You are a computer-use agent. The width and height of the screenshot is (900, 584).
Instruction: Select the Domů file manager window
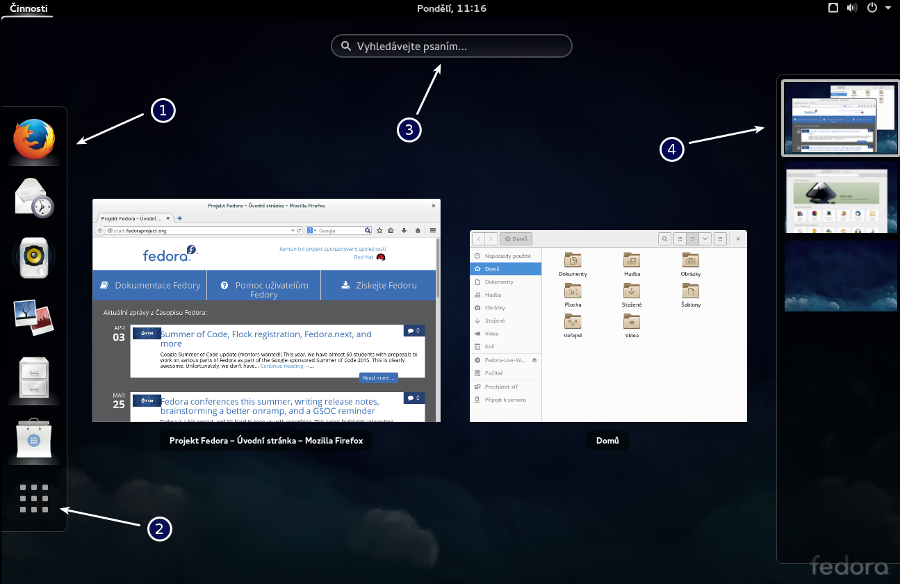click(608, 325)
